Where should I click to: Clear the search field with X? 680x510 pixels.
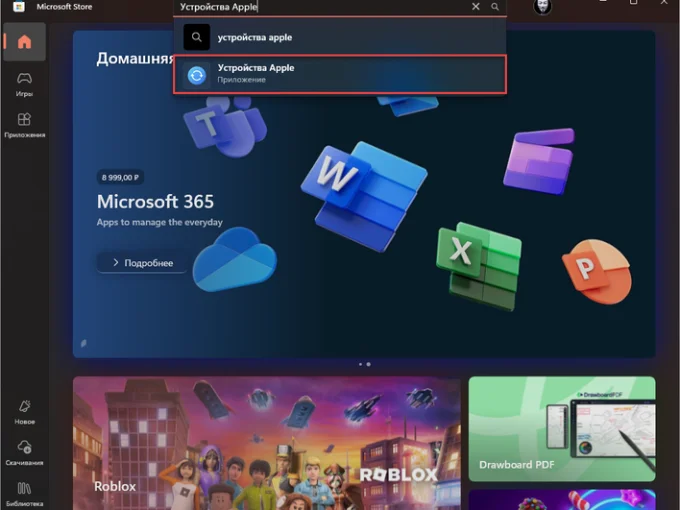[476, 7]
